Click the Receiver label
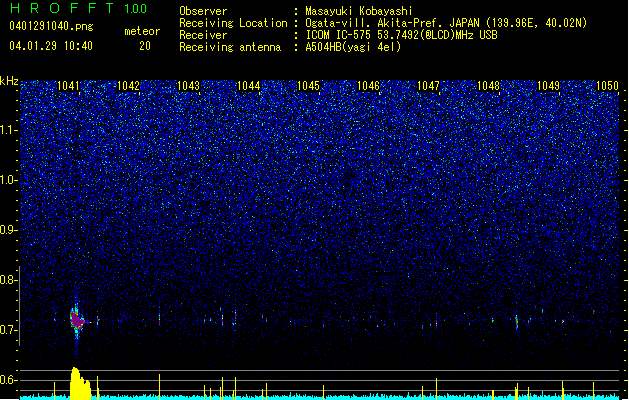The width and height of the screenshot is (629, 400). tap(203, 35)
